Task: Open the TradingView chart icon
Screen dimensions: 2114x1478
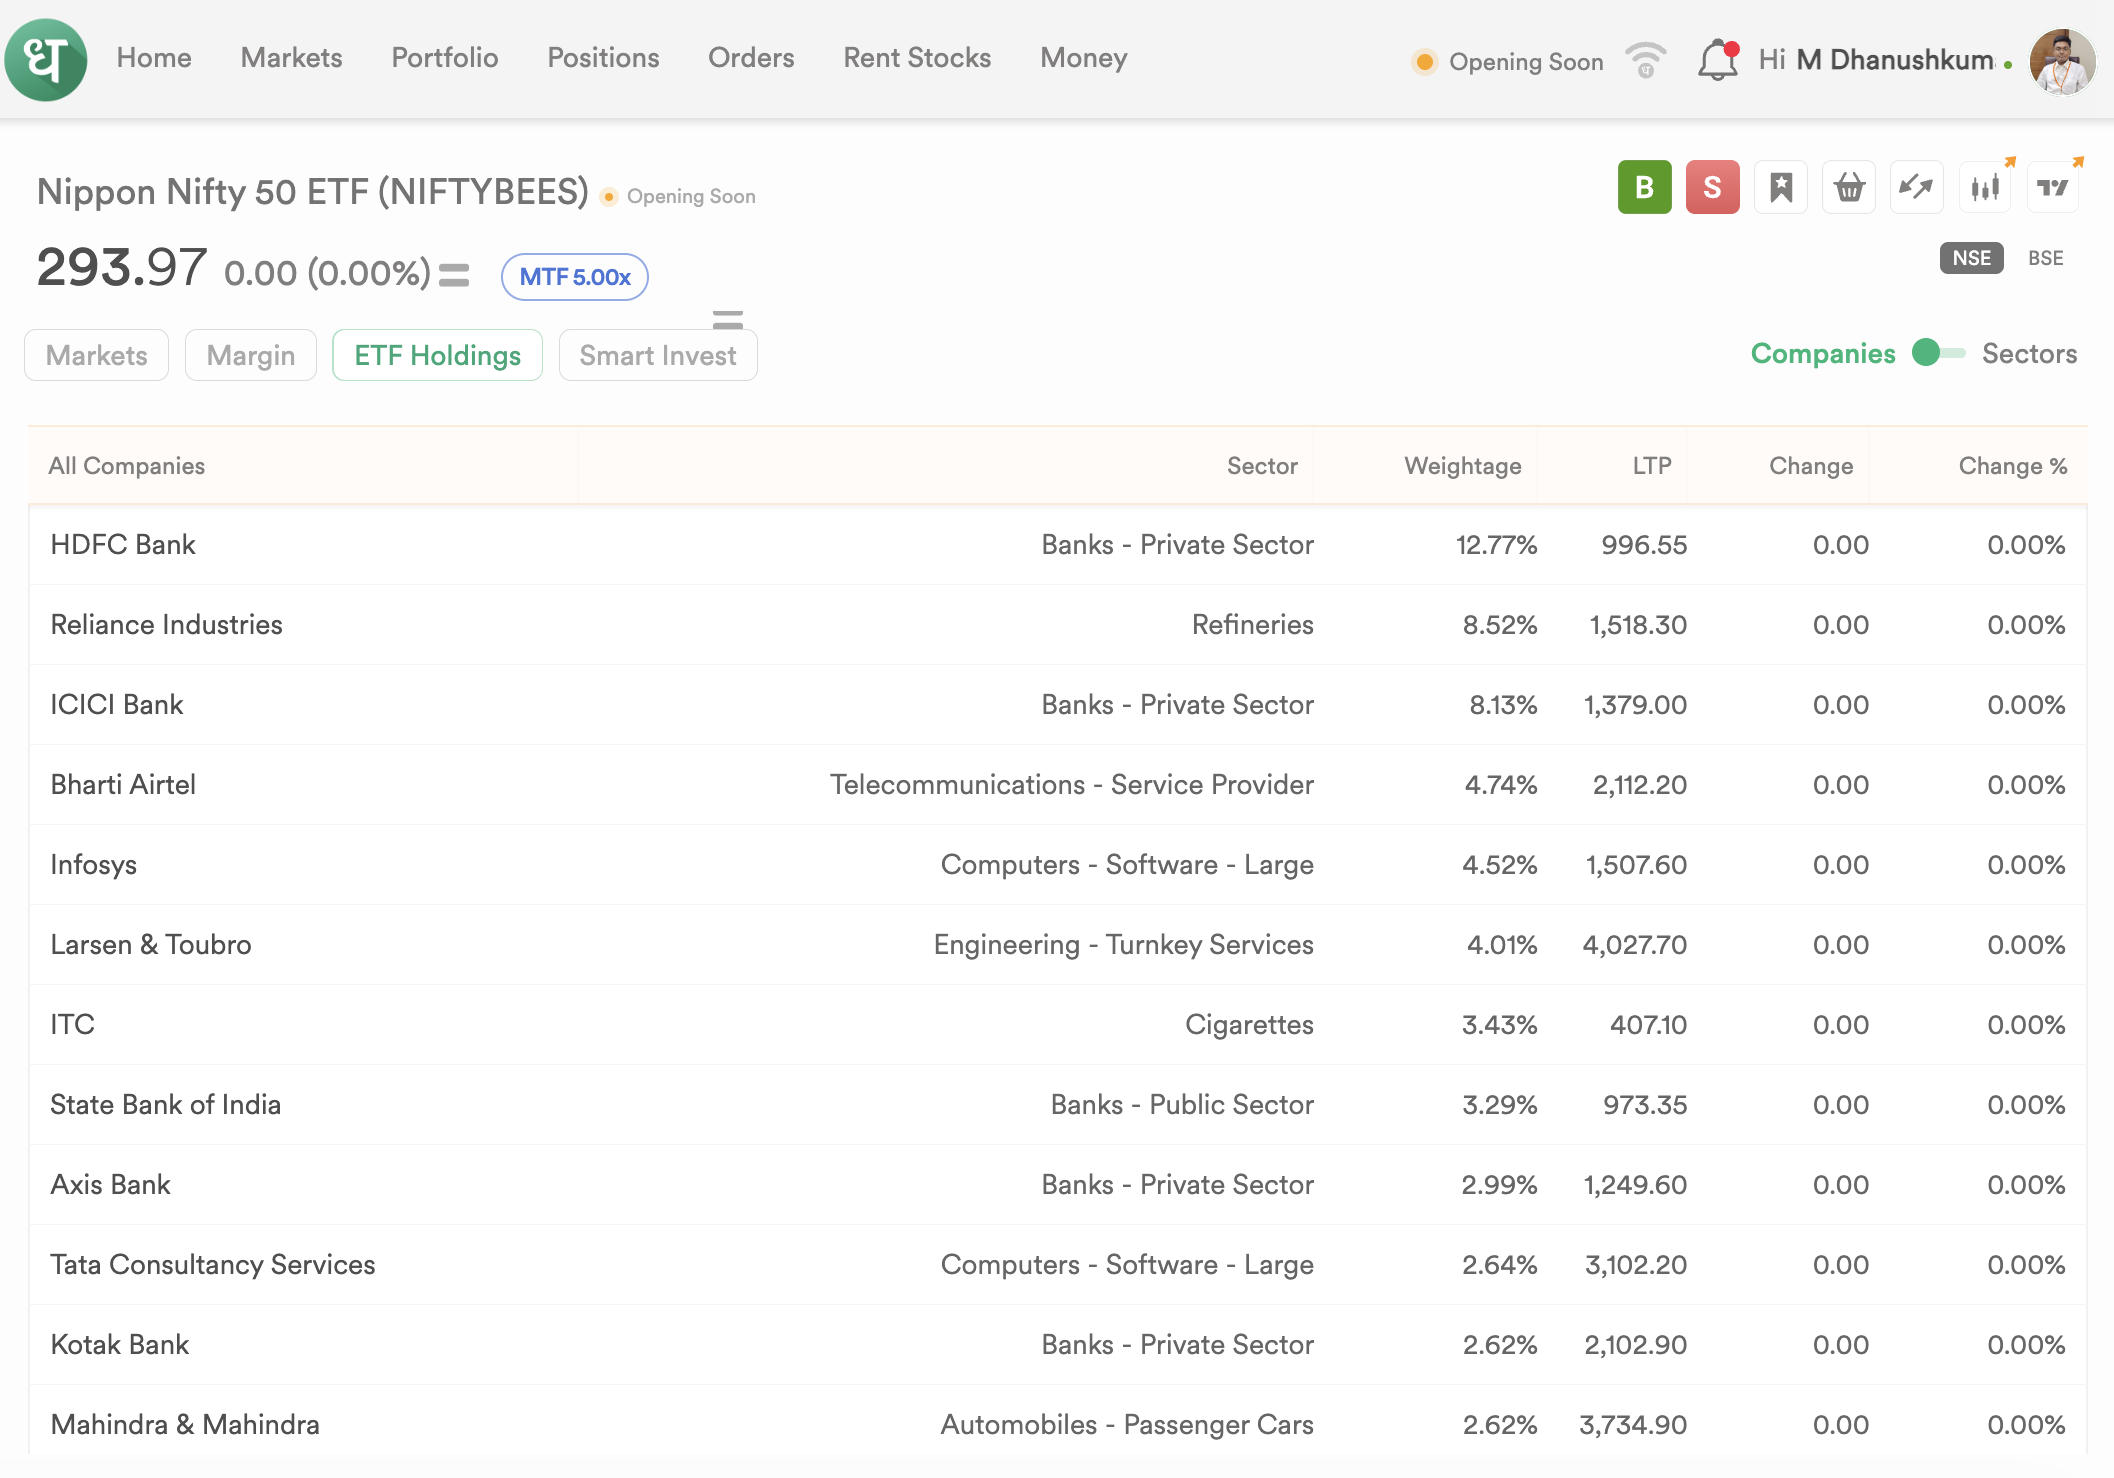Action: (x=2053, y=187)
